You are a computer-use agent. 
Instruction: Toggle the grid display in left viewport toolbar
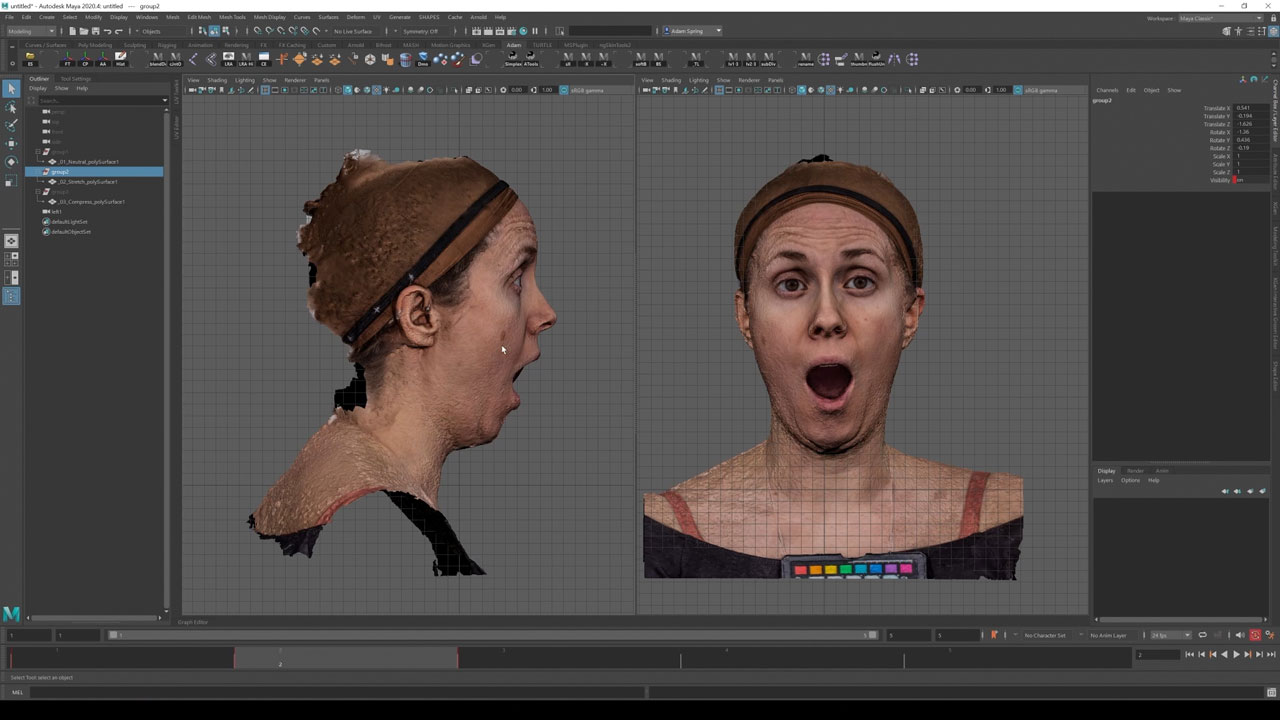click(265, 90)
